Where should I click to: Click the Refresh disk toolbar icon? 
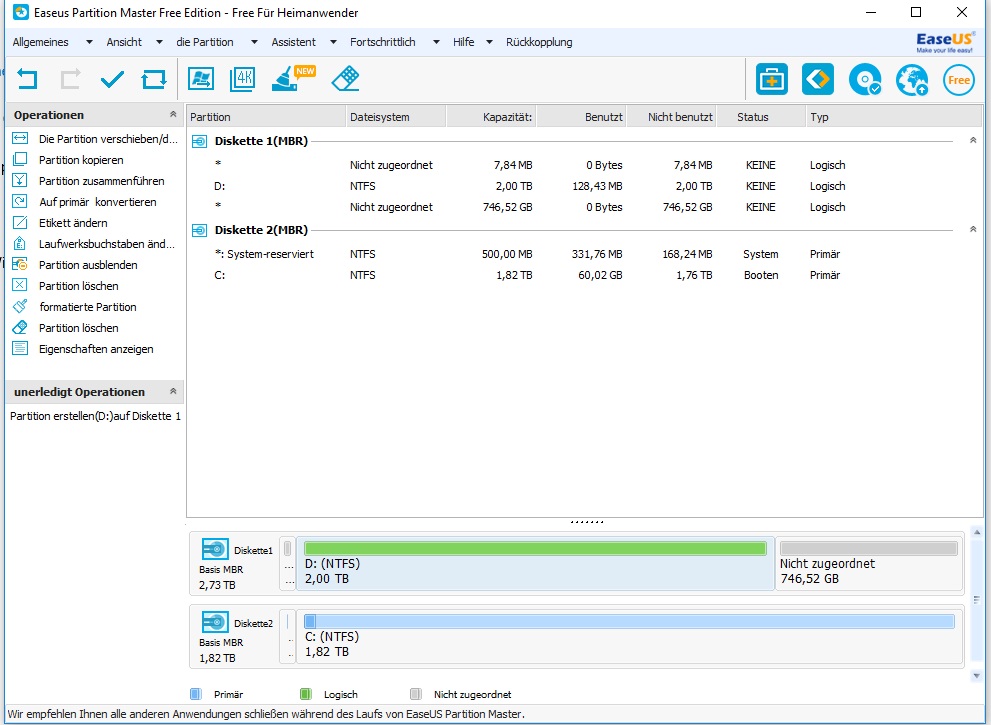click(x=154, y=79)
